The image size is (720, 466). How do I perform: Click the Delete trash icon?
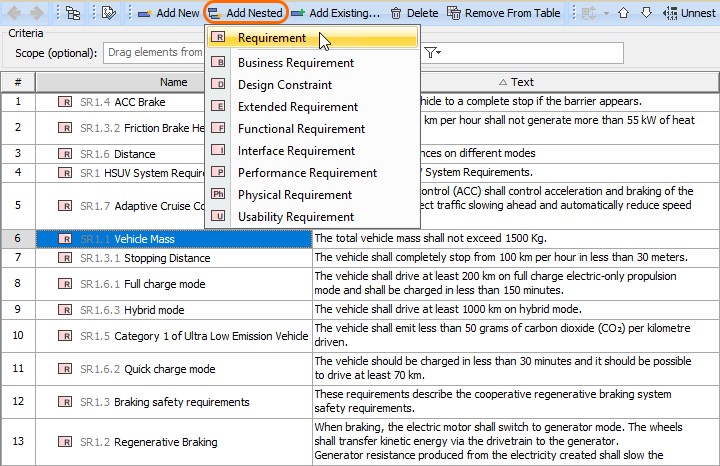pos(397,13)
